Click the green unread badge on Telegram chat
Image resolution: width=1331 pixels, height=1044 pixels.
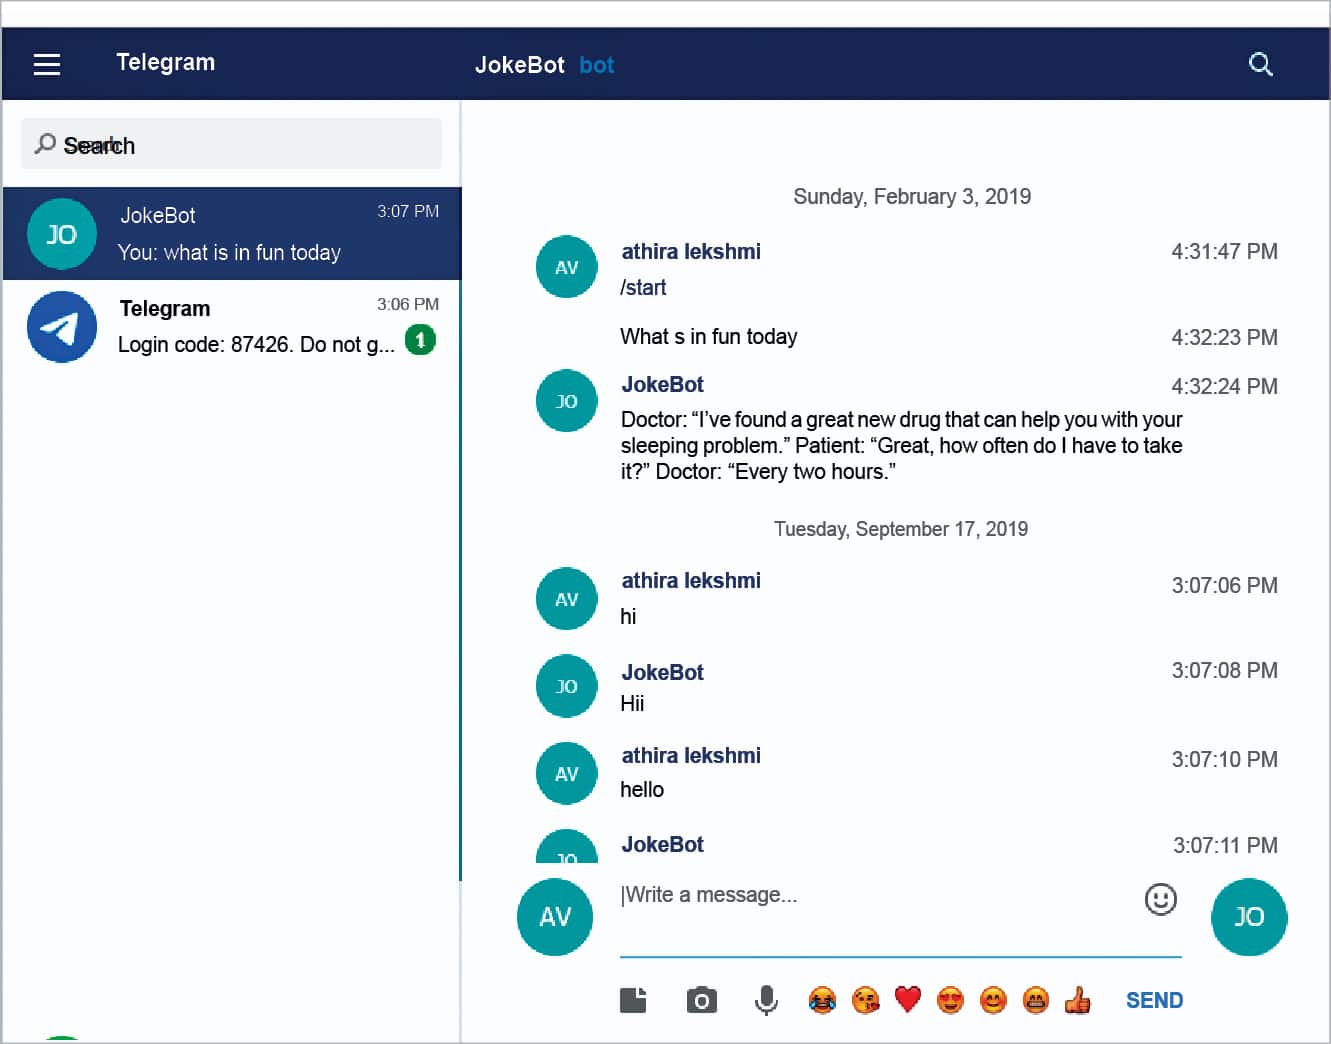coord(420,340)
